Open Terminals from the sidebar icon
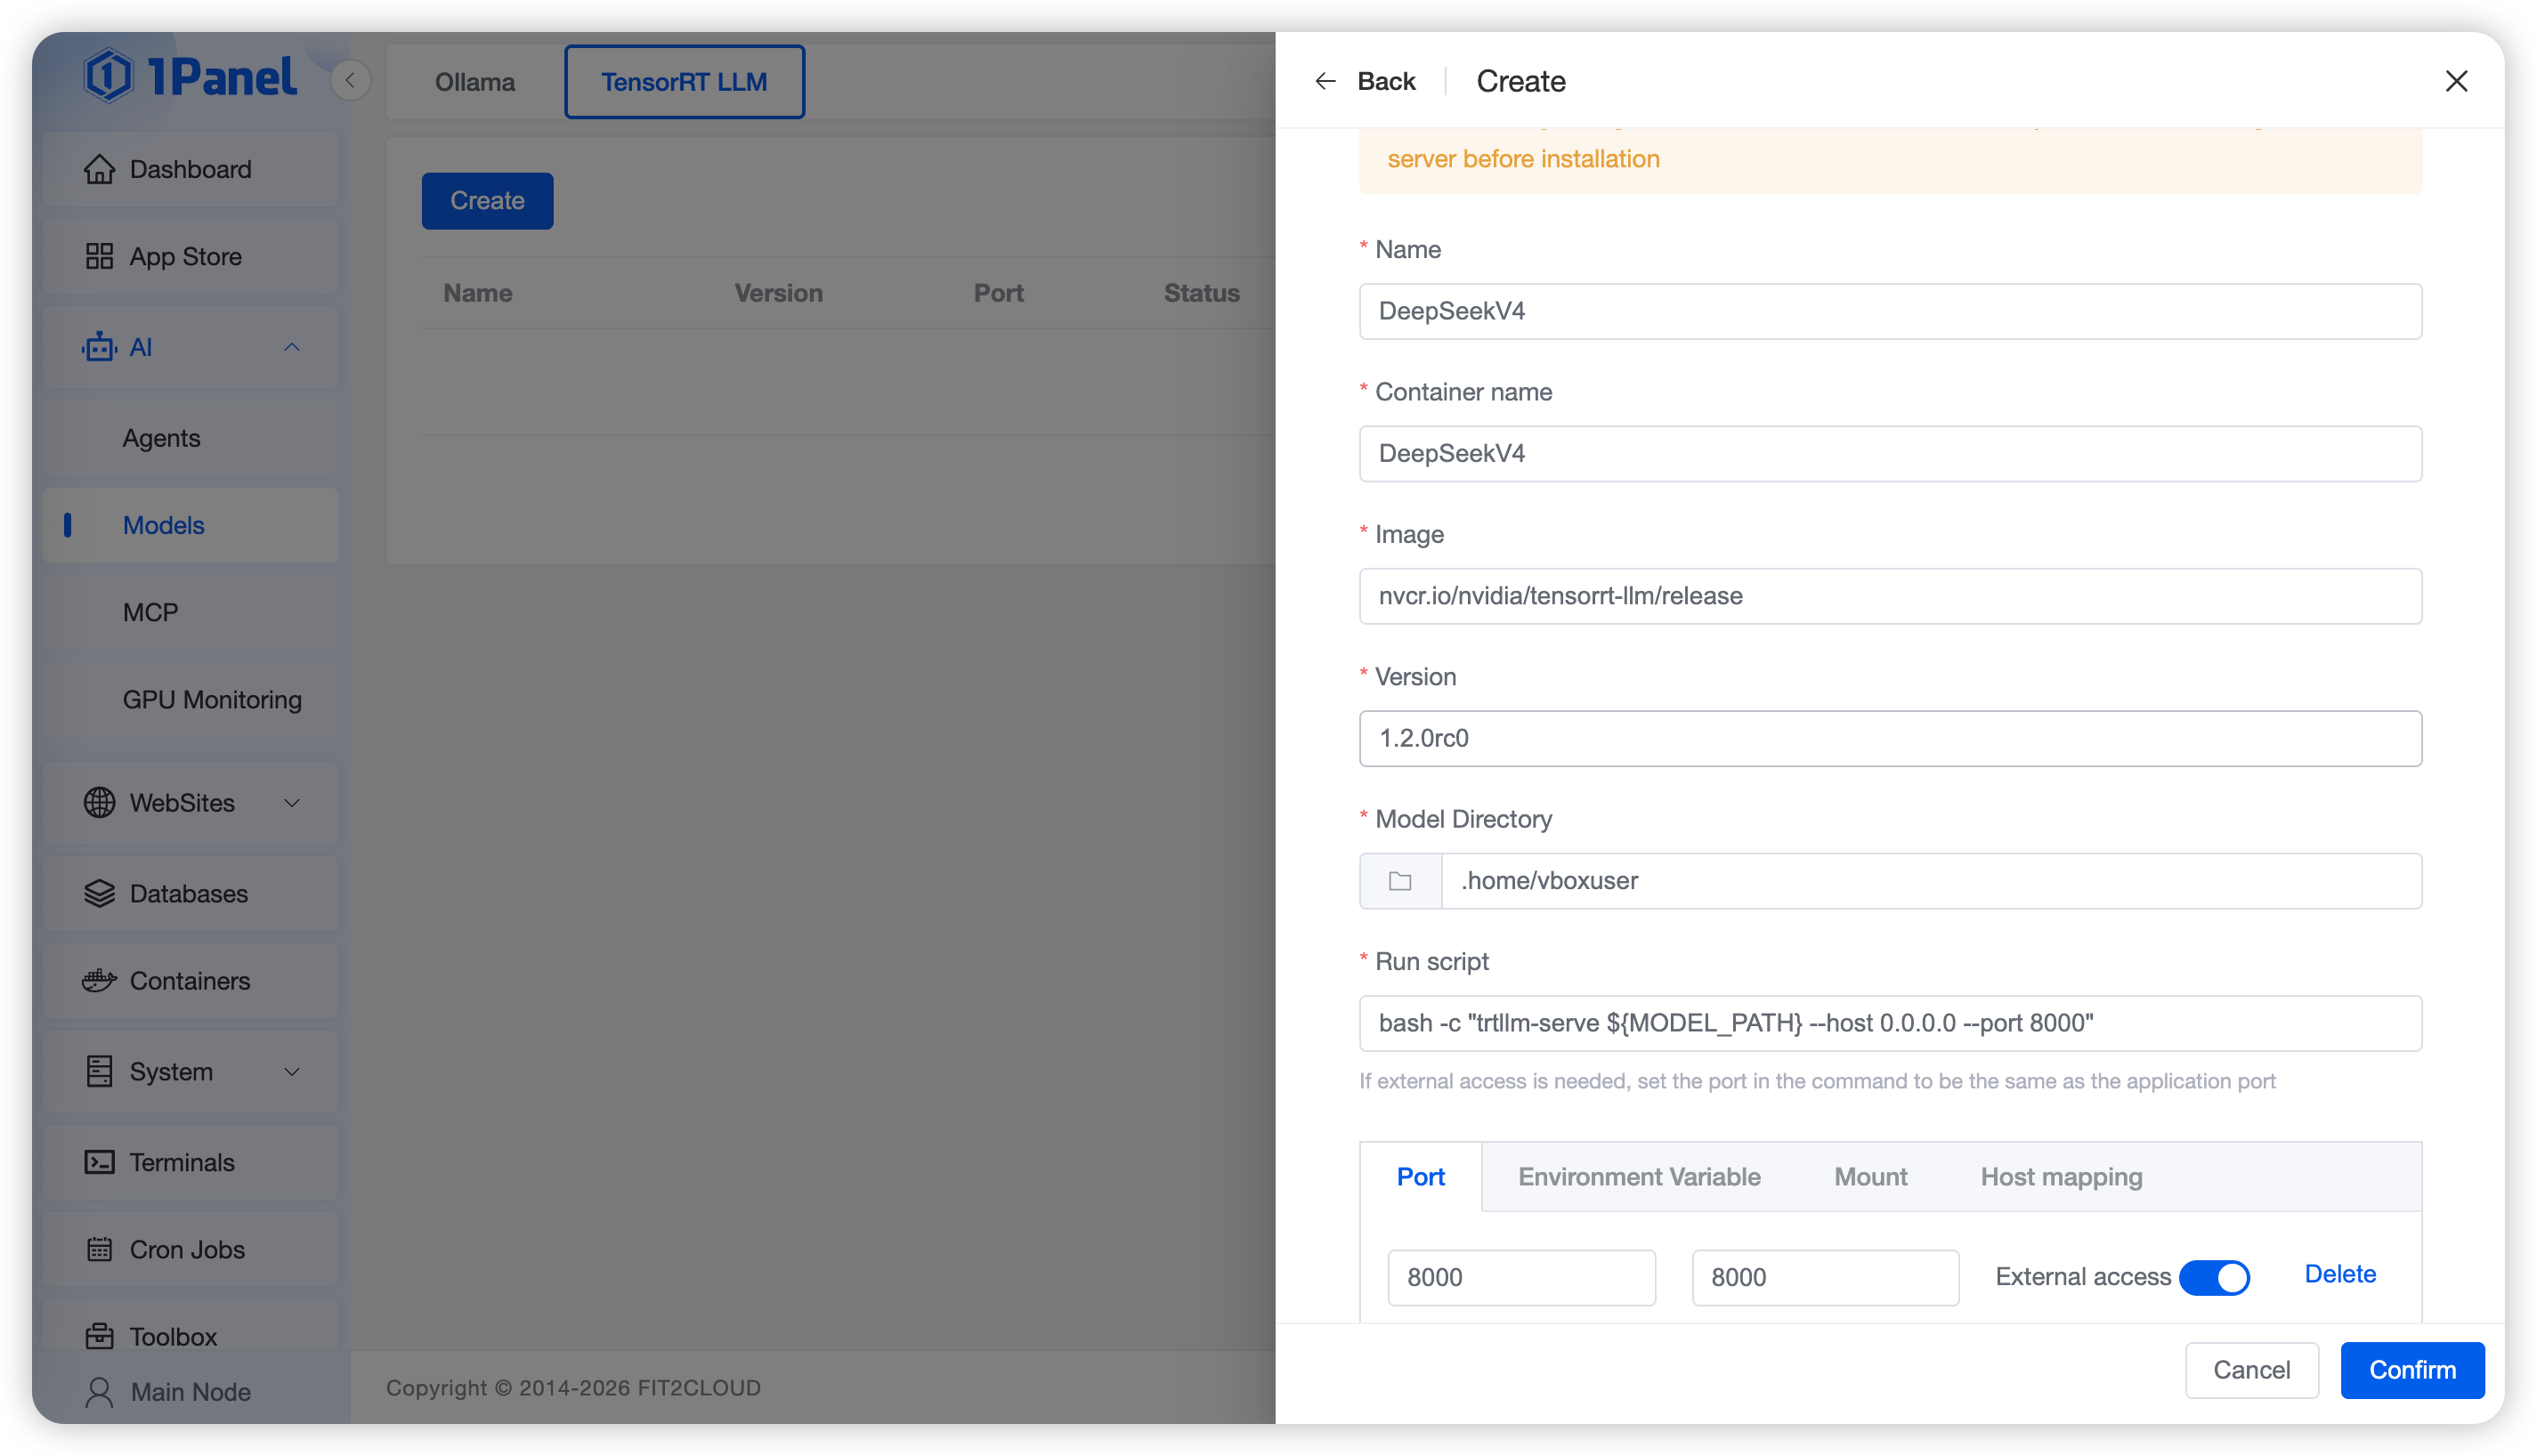This screenshot has height=1456, width=2537. 99,1162
